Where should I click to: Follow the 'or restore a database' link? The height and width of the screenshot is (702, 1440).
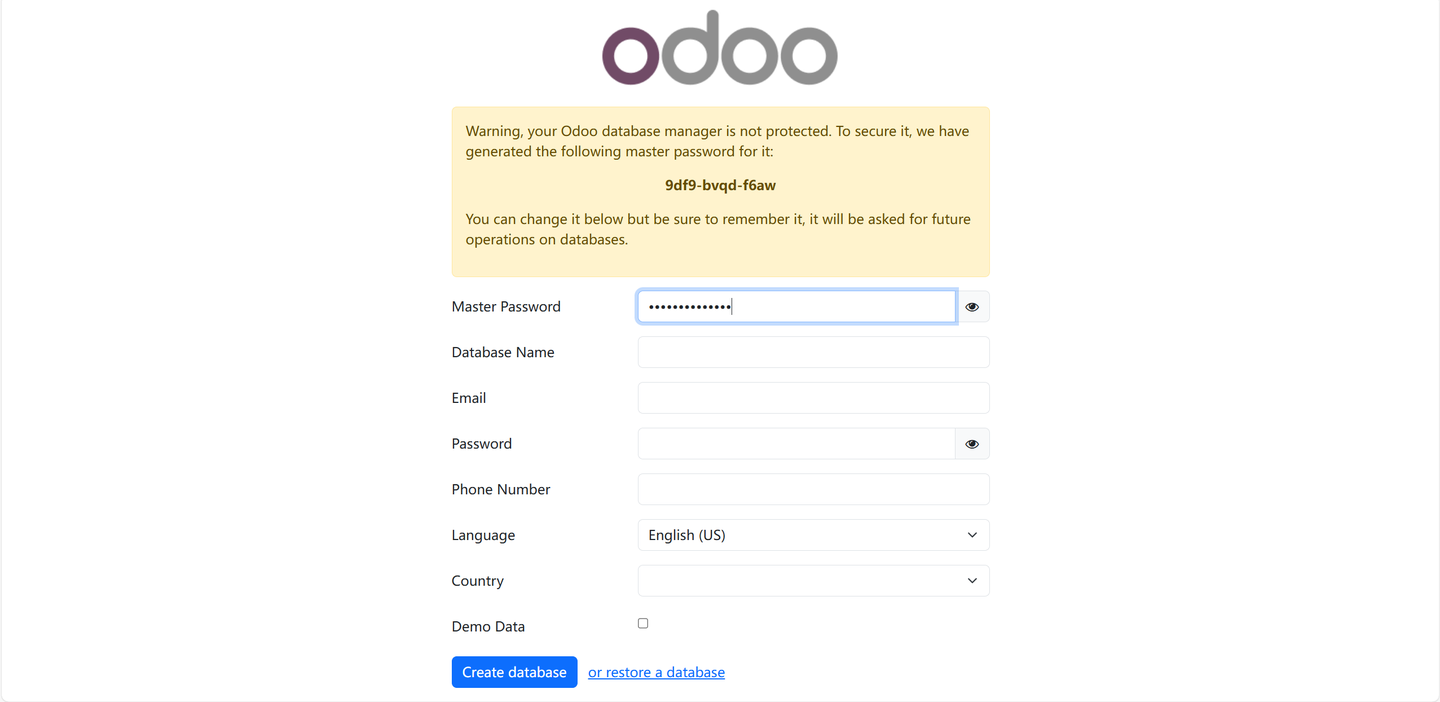[x=656, y=671]
